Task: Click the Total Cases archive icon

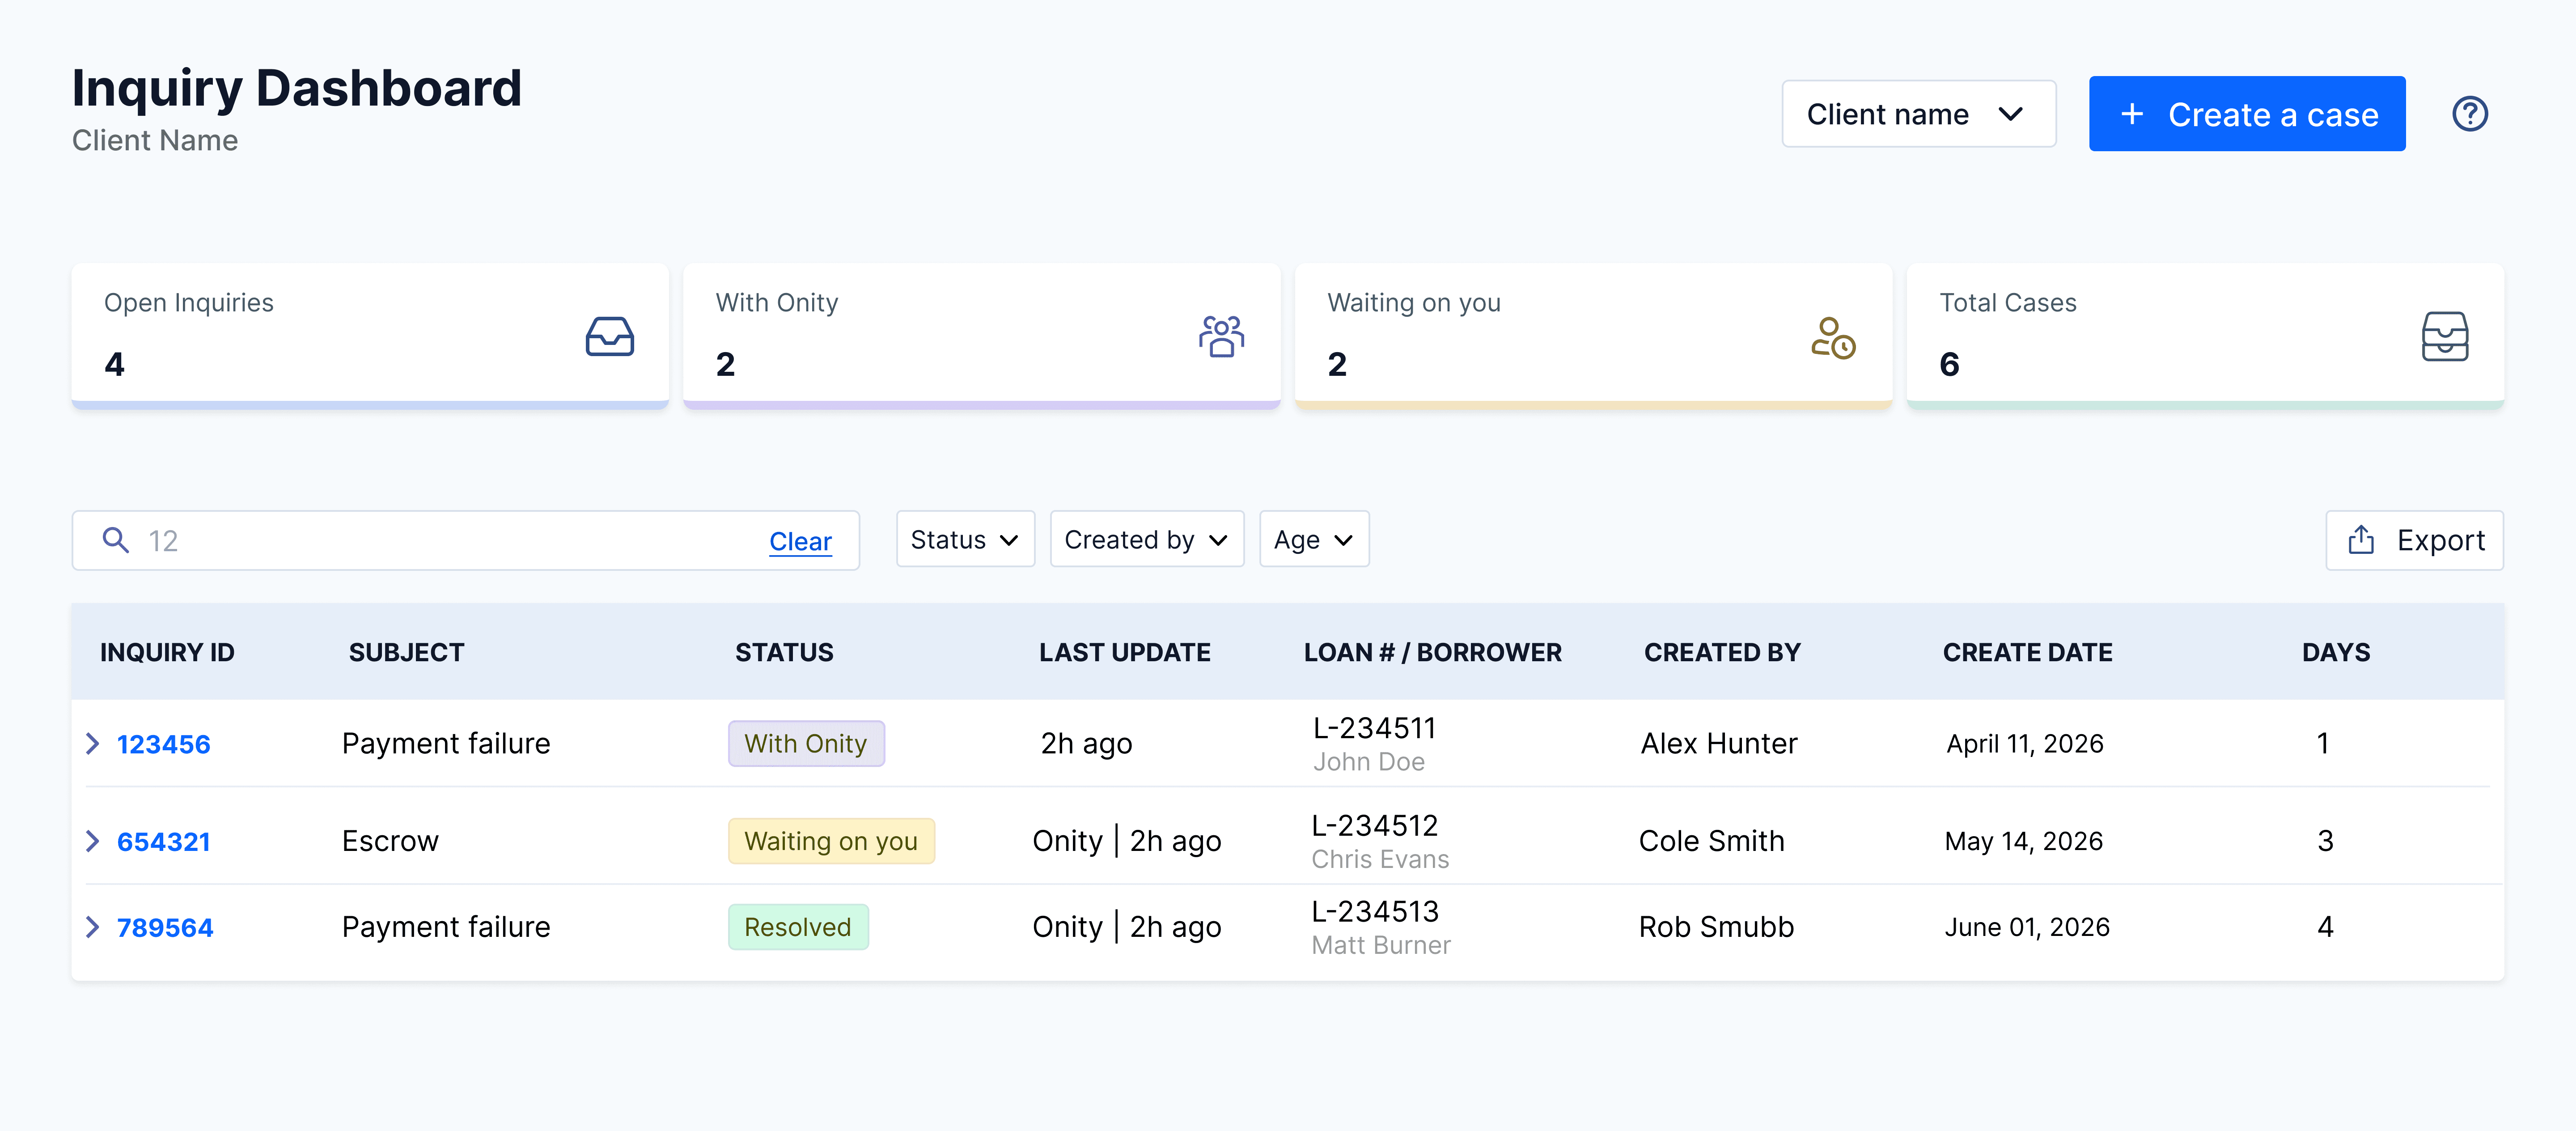Action: tap(2444, 336)
